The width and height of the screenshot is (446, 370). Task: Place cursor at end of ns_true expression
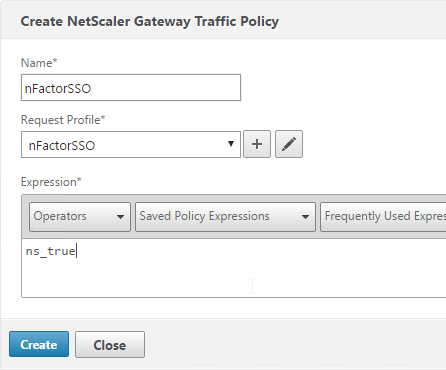[x=76, y=251]
